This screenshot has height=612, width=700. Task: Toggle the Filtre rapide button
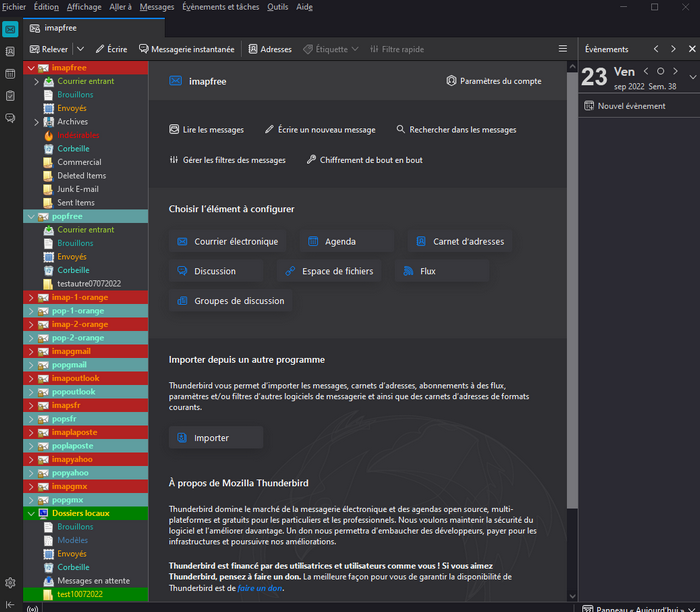coord(397,49)
